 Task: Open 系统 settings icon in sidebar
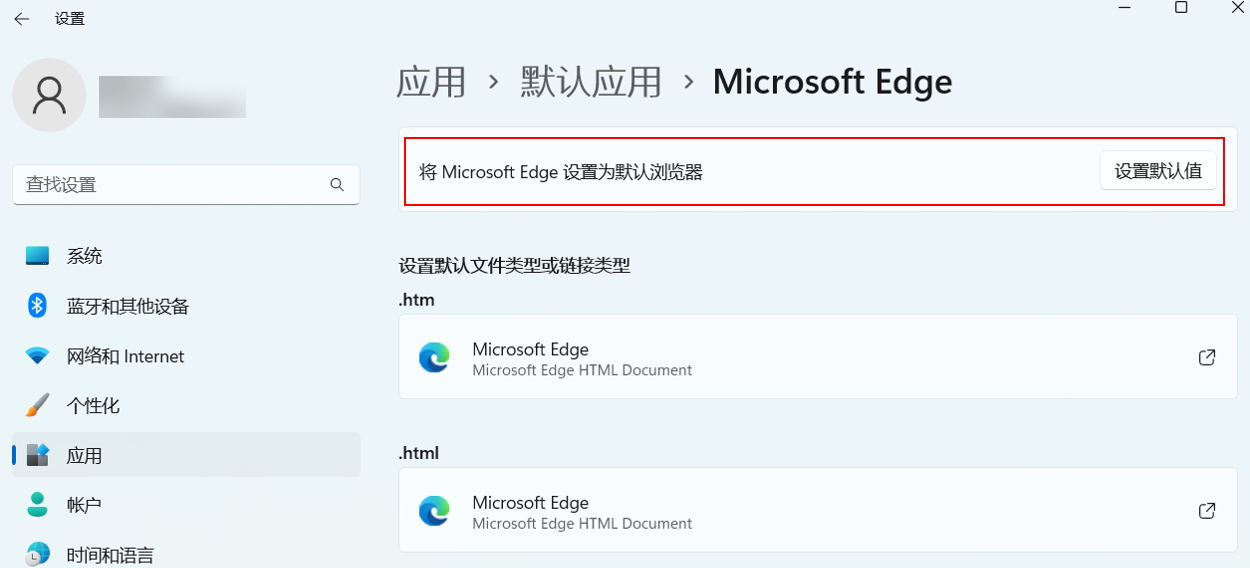click(37, 256)
